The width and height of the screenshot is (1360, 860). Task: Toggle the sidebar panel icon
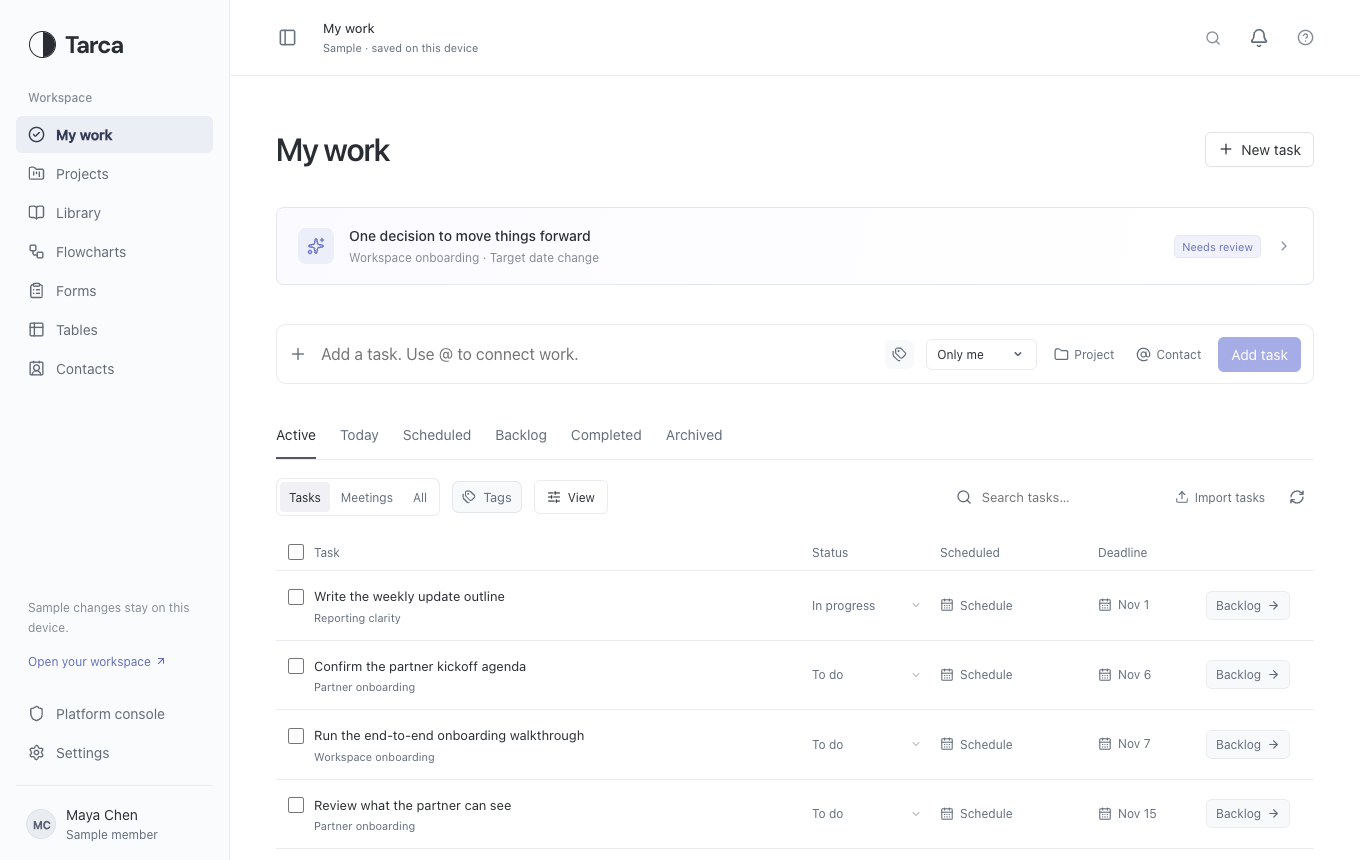point(287,38)
